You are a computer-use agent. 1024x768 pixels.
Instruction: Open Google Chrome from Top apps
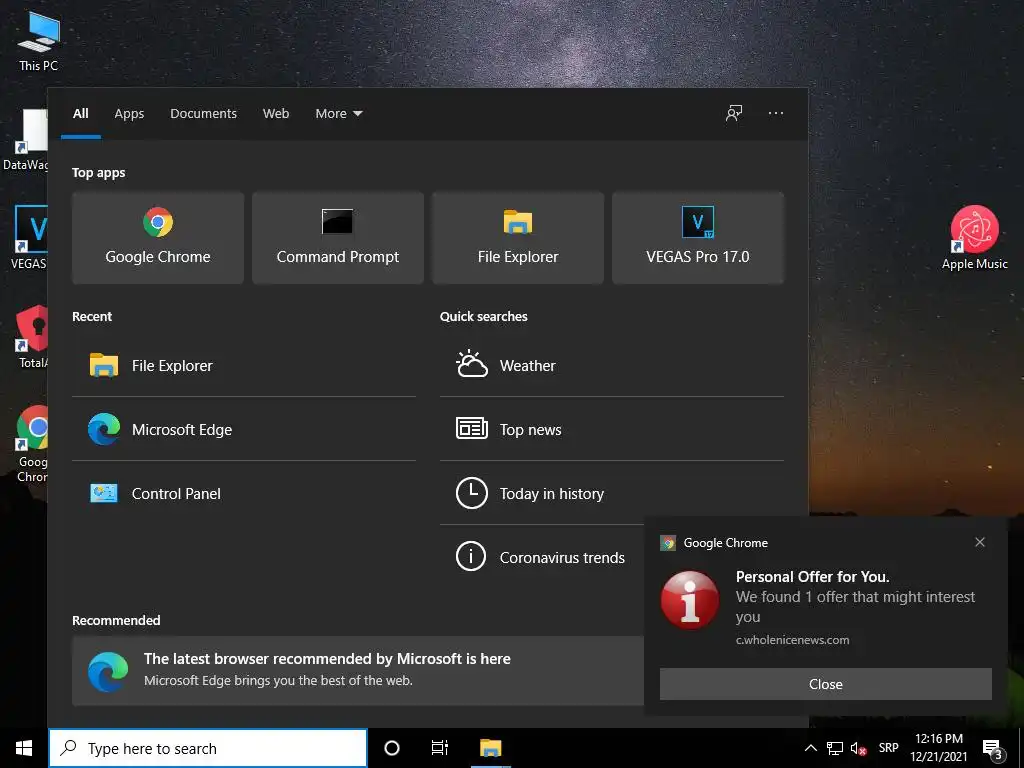[x=157, y=238]
